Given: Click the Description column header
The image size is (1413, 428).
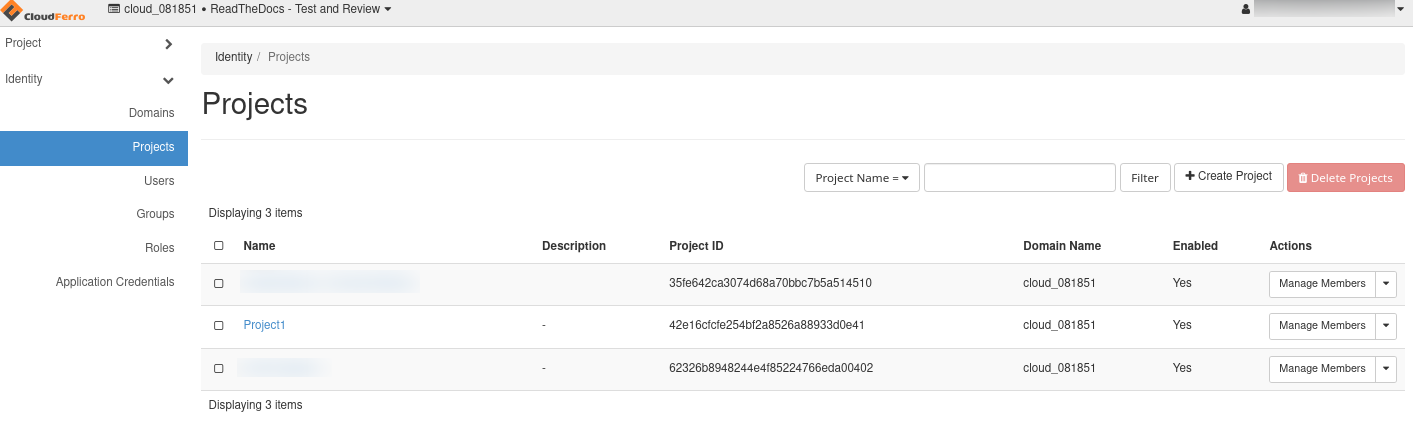Looking at the screenshot, I should point(574,246).
